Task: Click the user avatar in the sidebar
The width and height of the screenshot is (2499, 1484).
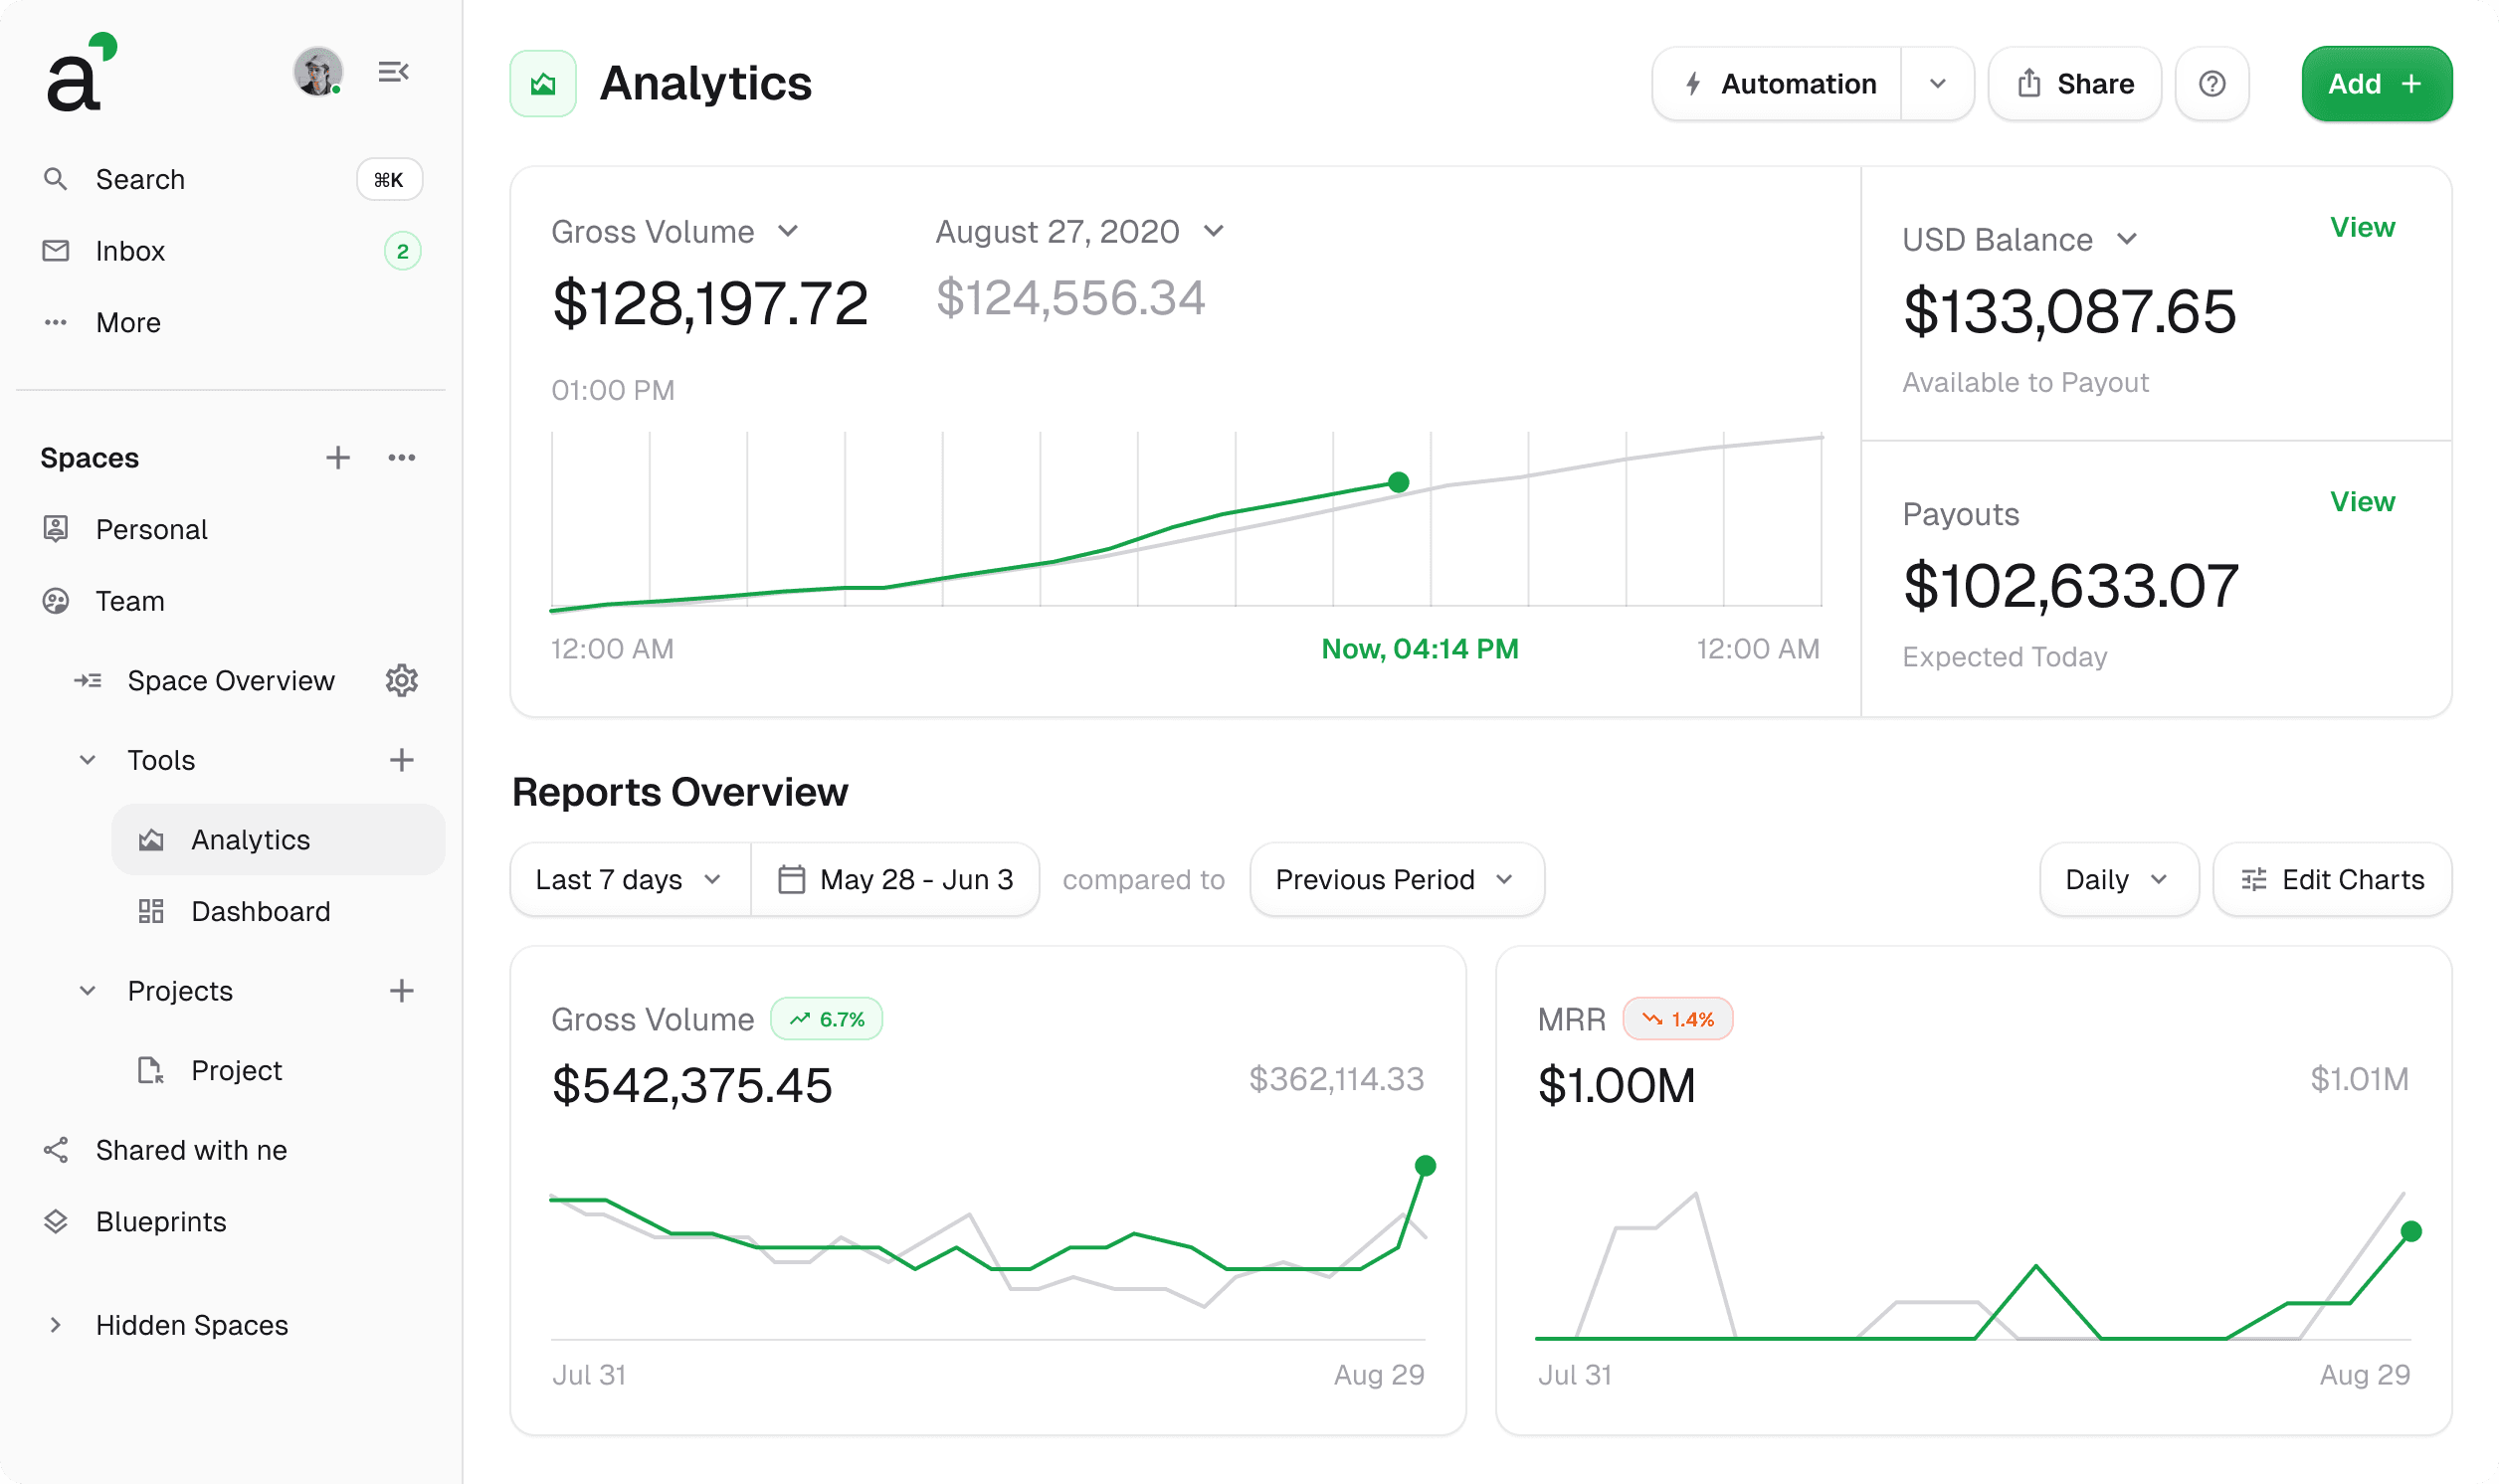Action: (318, 72)
